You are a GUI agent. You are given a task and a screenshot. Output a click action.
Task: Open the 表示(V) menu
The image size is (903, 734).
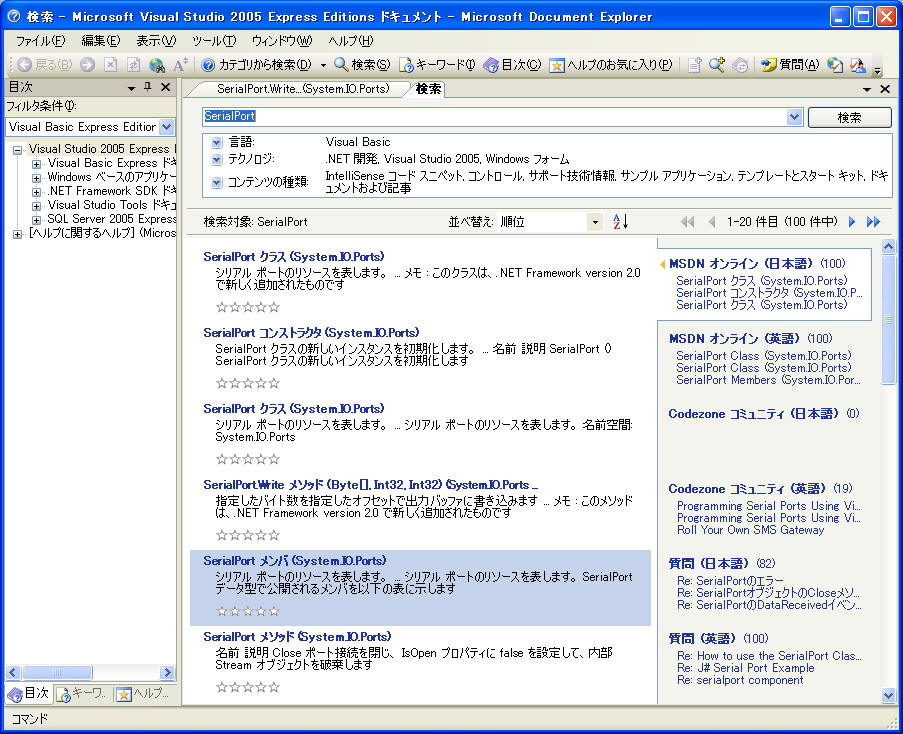pos(155,41)
